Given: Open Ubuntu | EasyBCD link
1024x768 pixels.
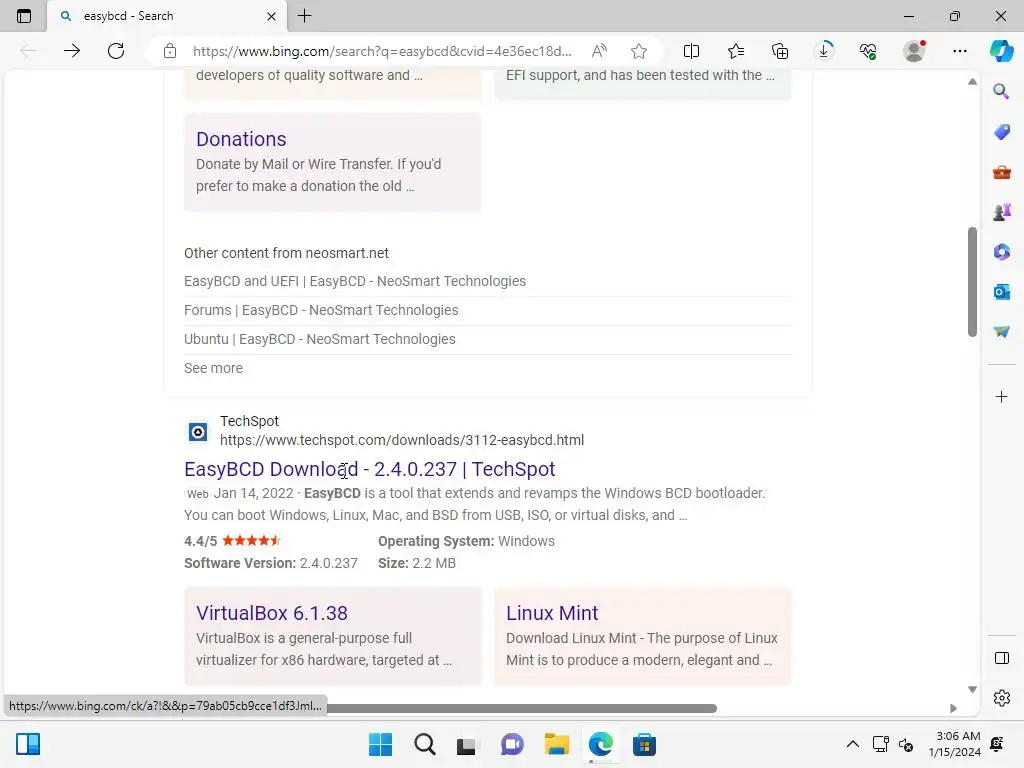Looking at the screenshot, I should tap(320, 339).
